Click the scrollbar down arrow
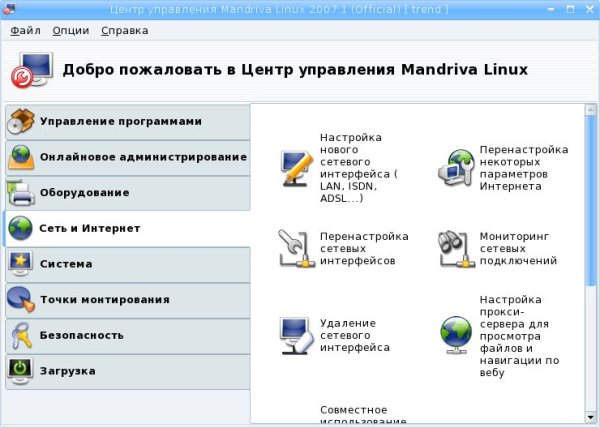This screenshot has width=600, height=428. pos(590,417)
